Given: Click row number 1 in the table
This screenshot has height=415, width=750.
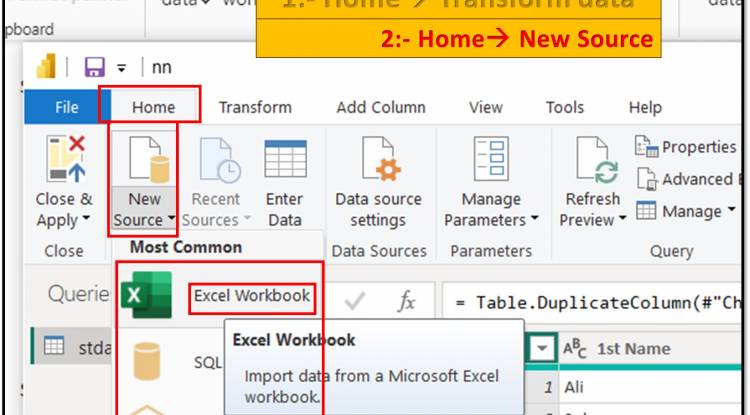Looking at the screenshot, I should pos(548,387).
